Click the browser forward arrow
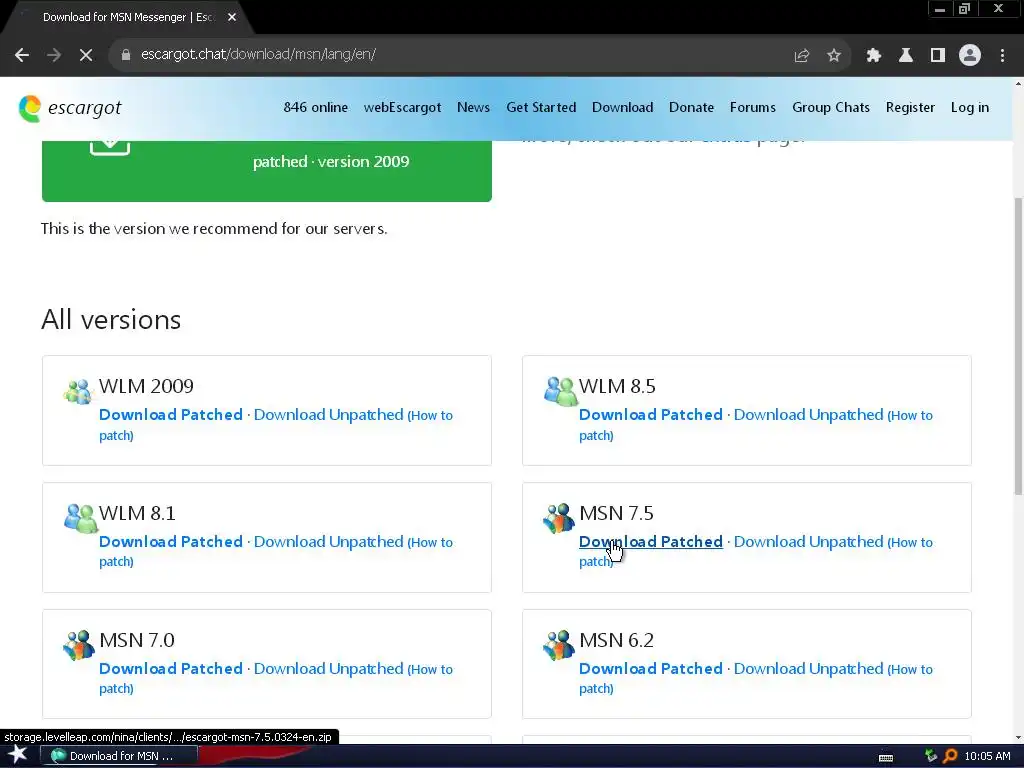 (x=54, y=55)
